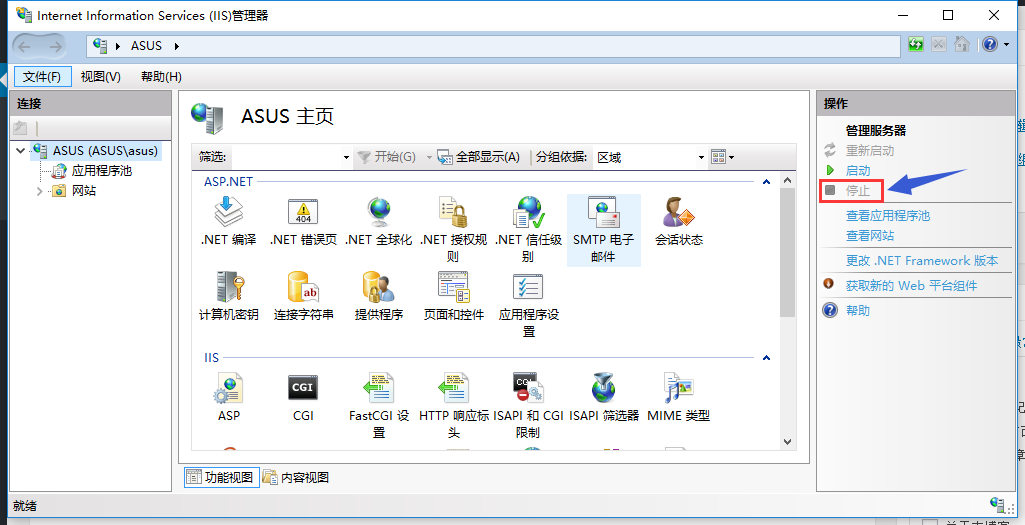Image resolution: width=1025 pixels, height=525 pixels.
Task: Click the forward navigation arrow
Action: coord(56,46)
